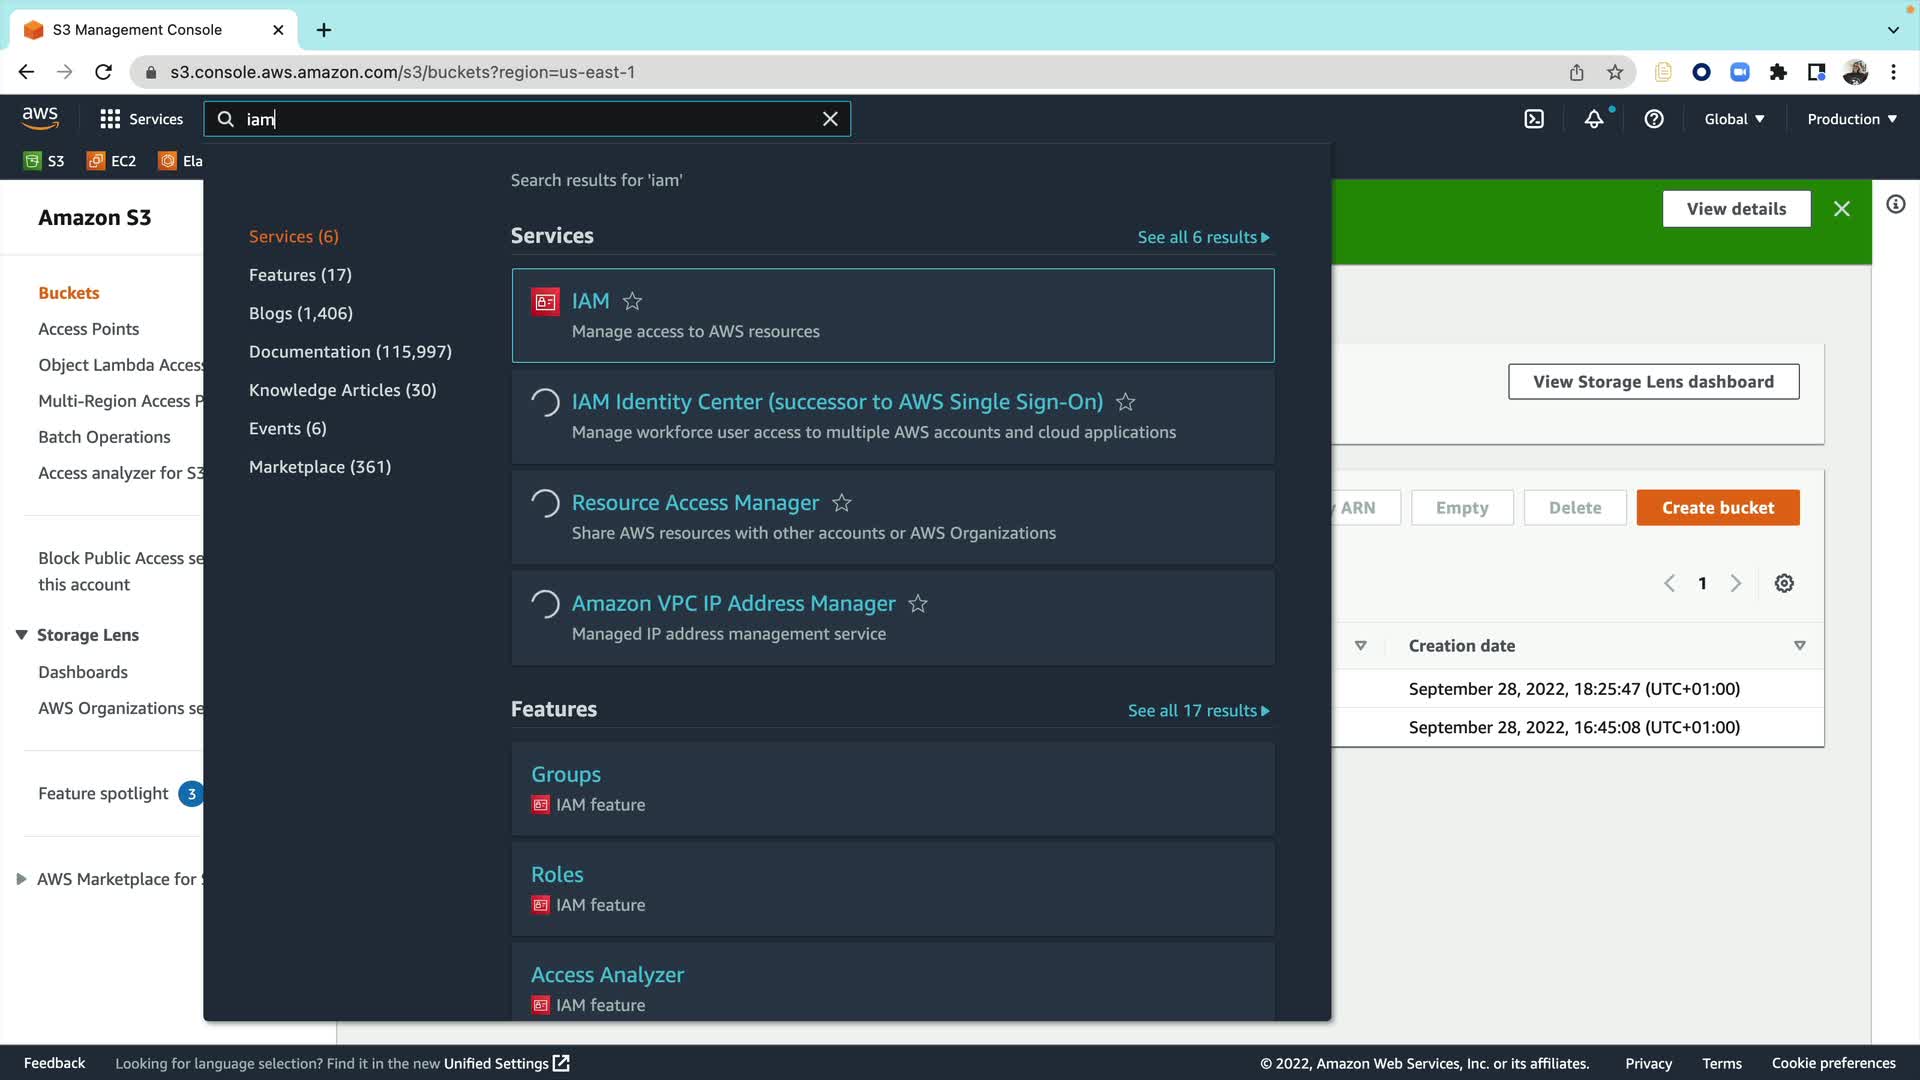Clear the search box with X
This screenshot has height=1080, width=1920.
pyautogui.click(x=830, y=119)
